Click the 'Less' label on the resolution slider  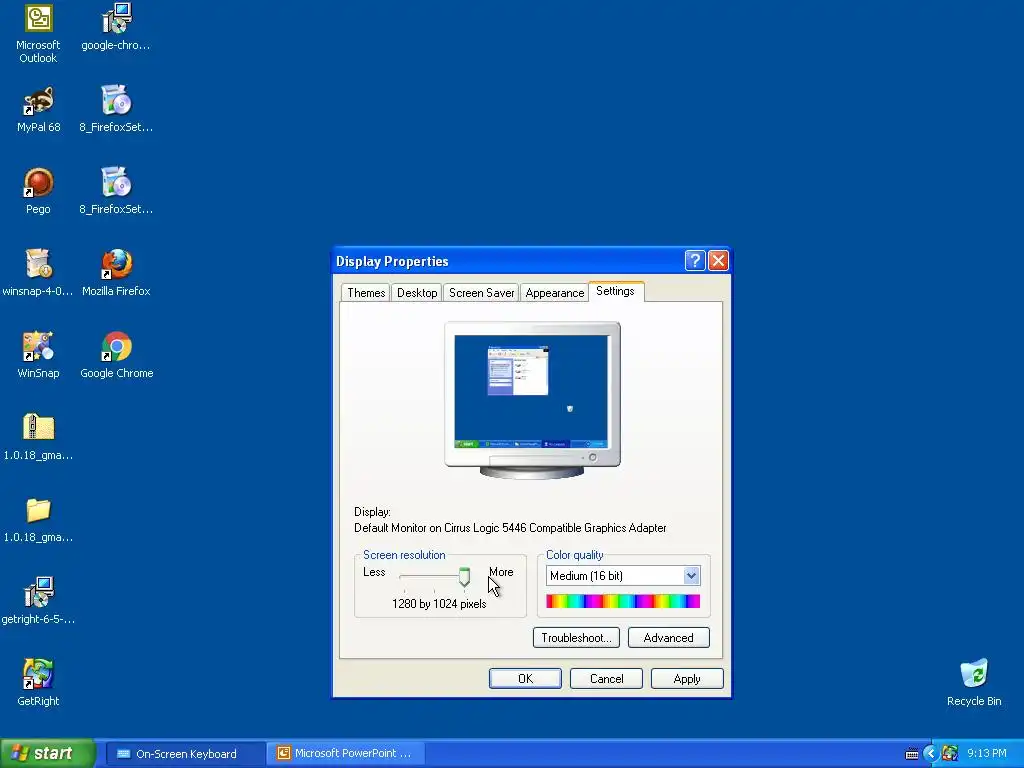[x=374, y=572]
